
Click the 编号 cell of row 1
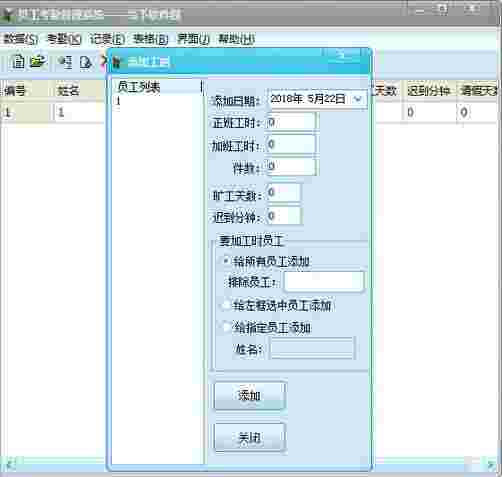click(x=27, y=113)
